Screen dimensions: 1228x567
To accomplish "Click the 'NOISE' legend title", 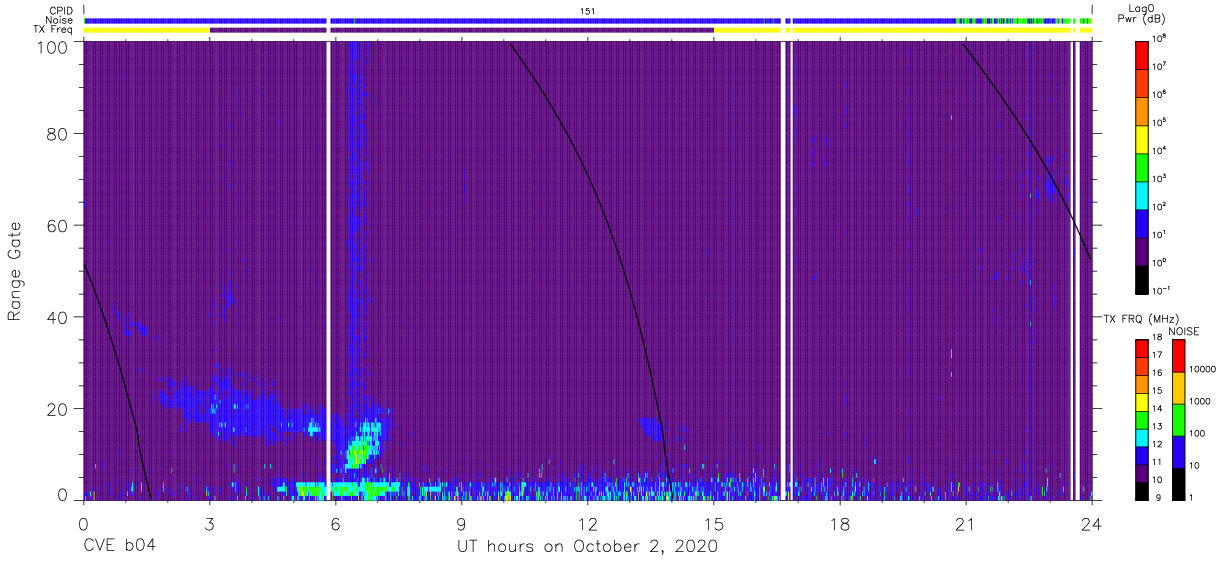I will point(1184,330).
